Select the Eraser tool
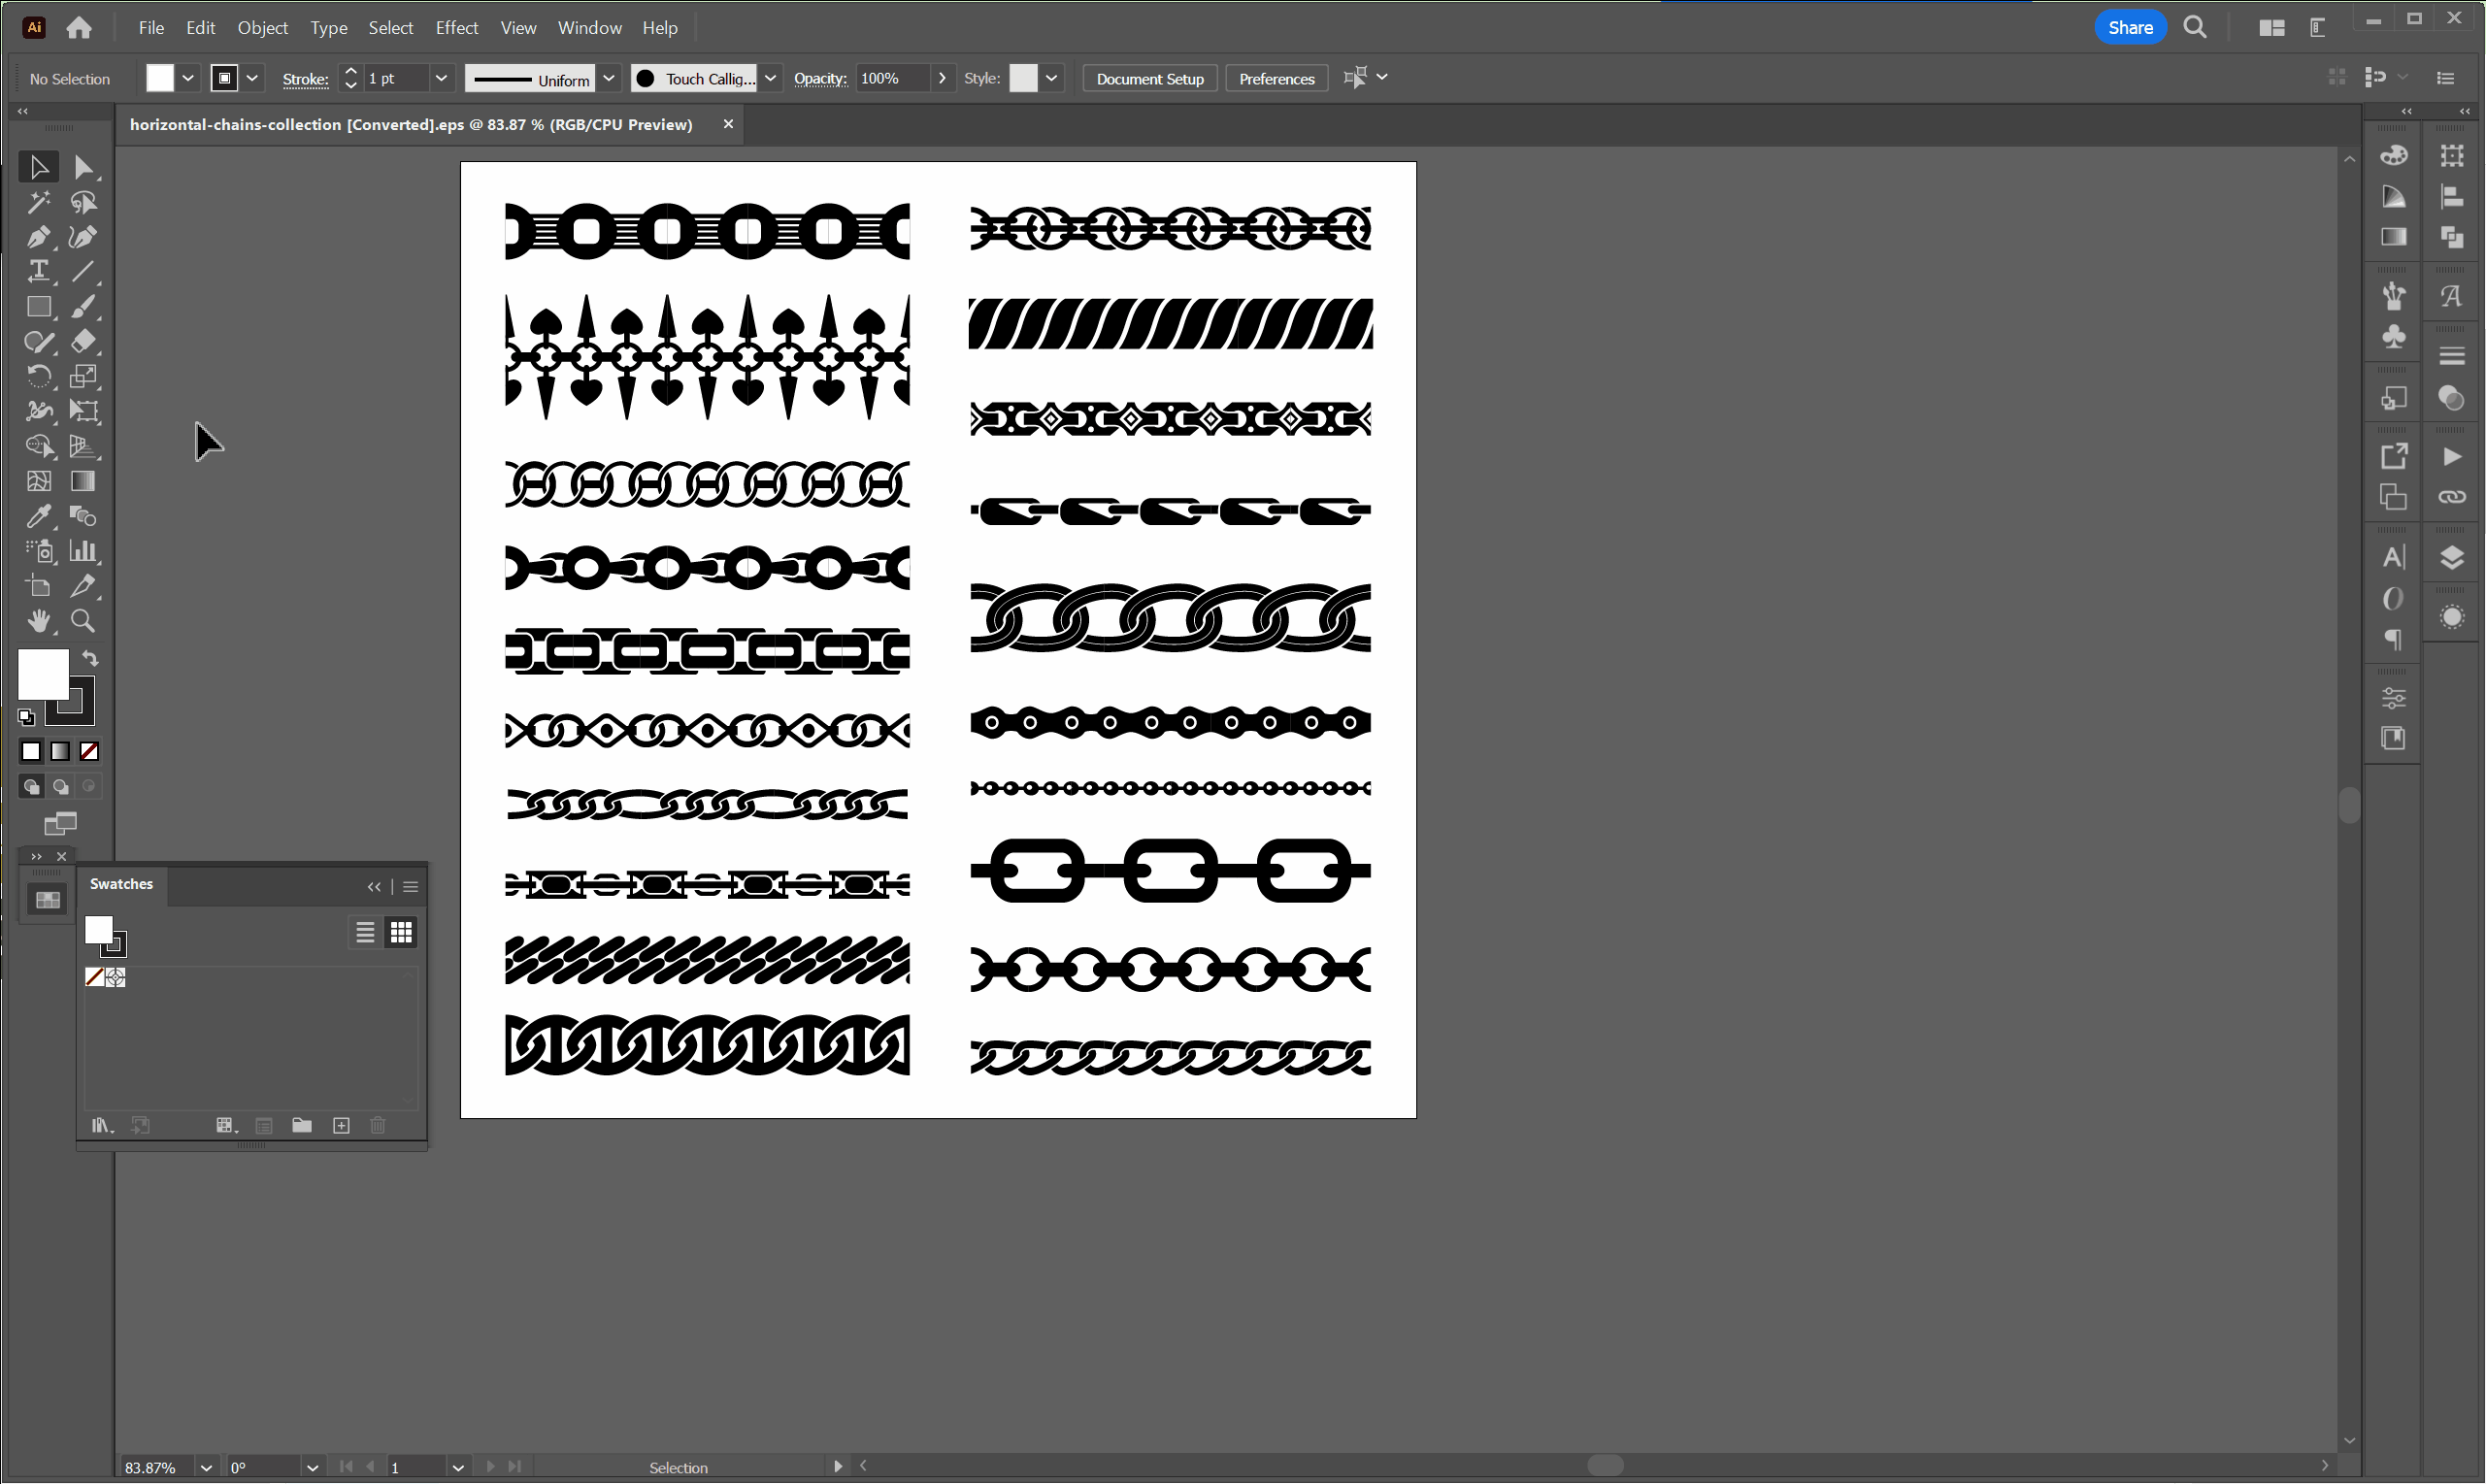Viewport: 2486px width, 1484px height. click(83, 341)
